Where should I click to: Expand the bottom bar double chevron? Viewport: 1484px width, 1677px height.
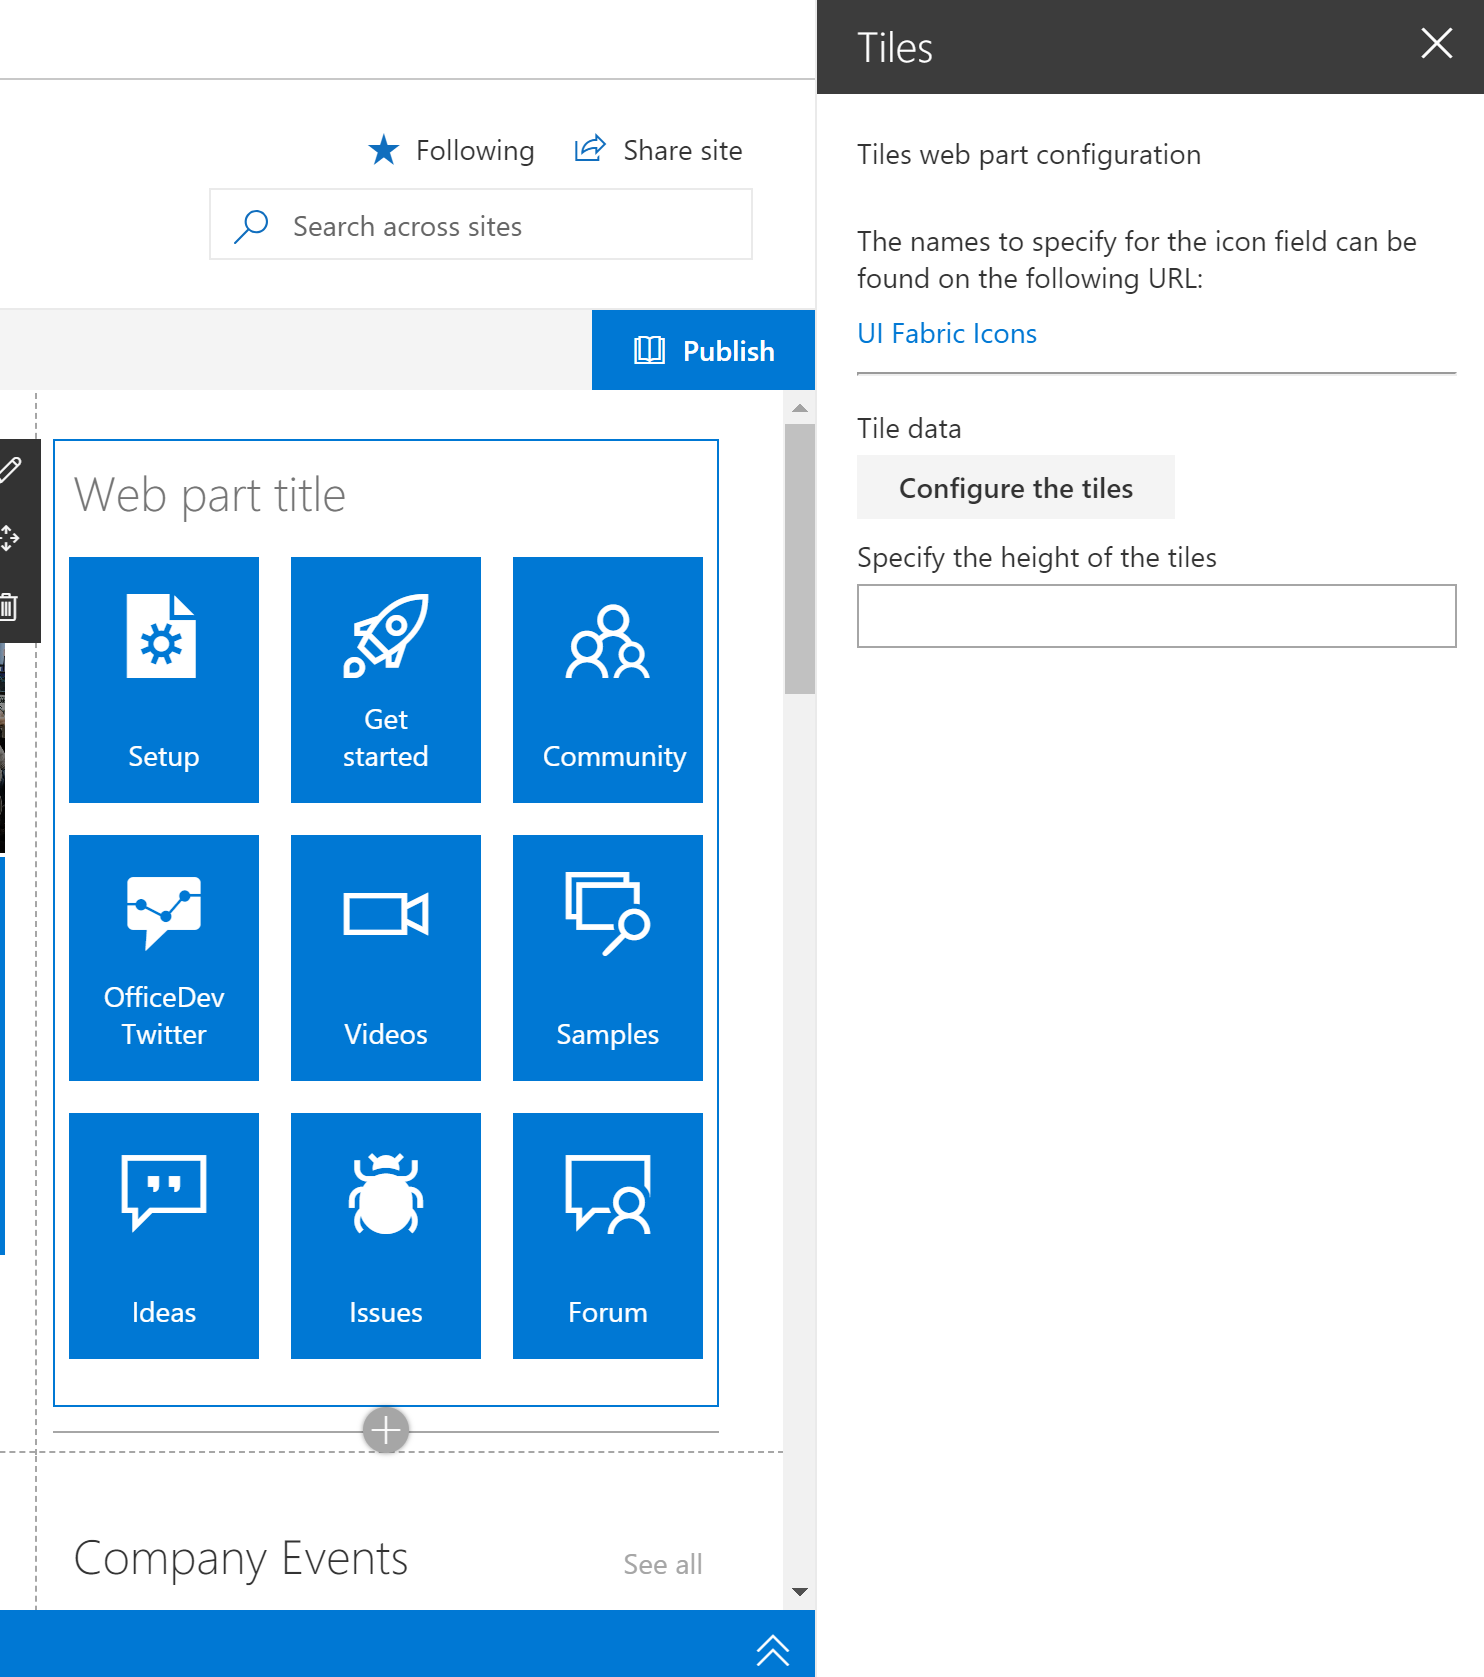tap(773, 1649)
